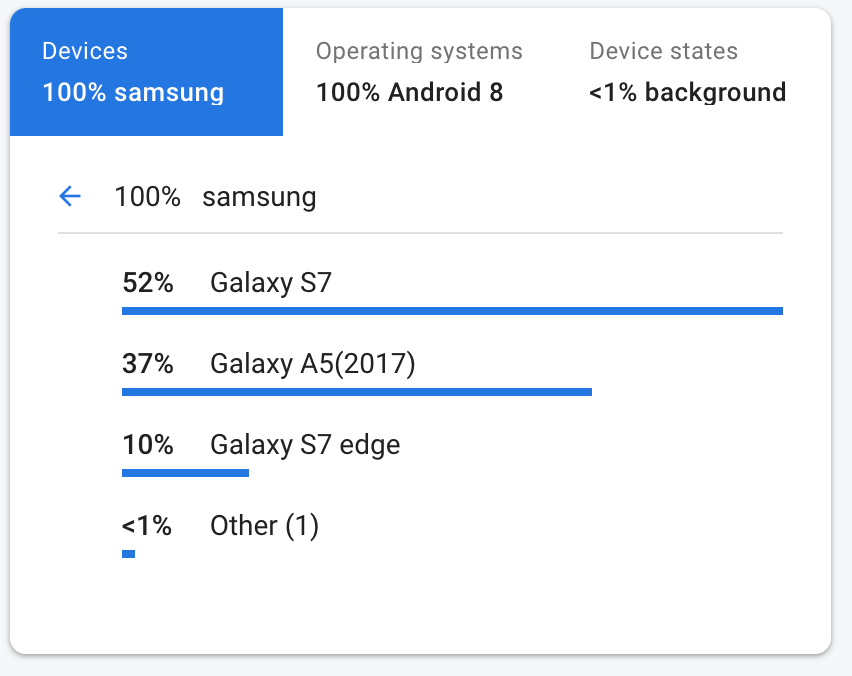
Task: Switch to the Operating systems tab
Action: pos(419,52)
